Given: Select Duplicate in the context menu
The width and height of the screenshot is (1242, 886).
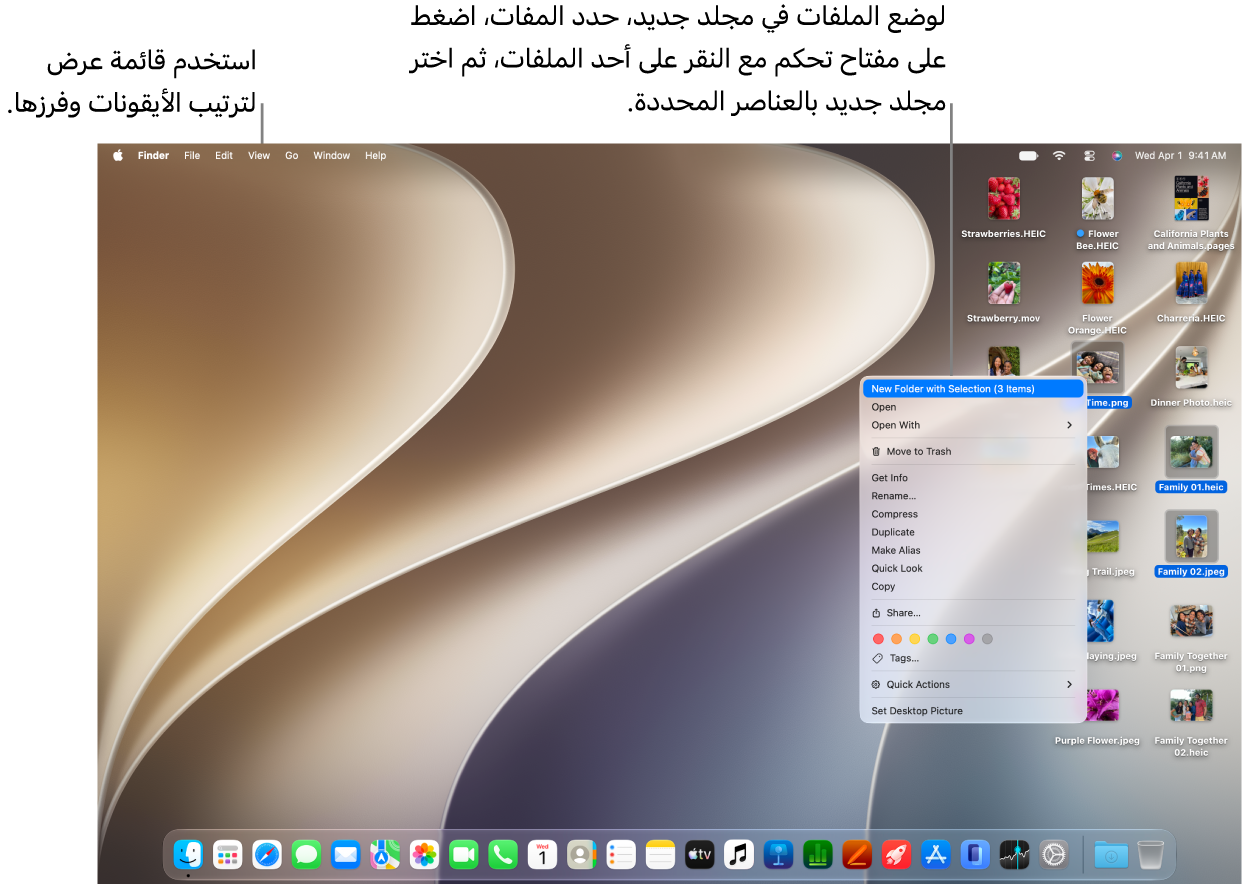Looking at the screenshot, I should click(973, 532).
